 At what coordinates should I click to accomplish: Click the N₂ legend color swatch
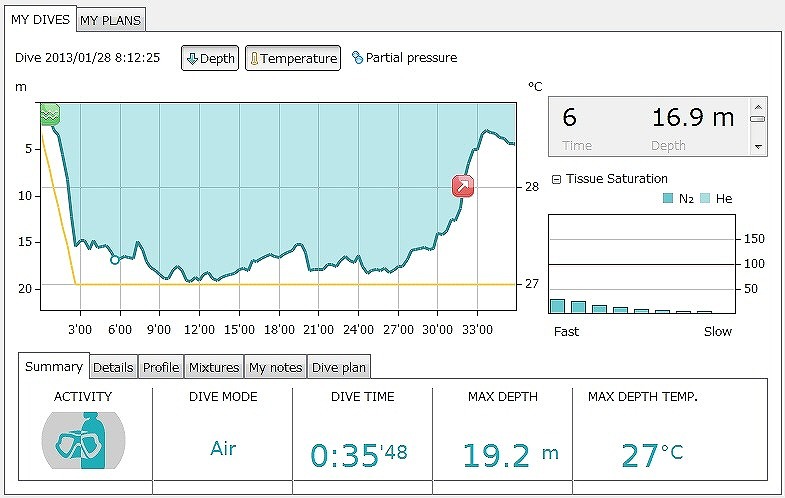coord(668,199)
